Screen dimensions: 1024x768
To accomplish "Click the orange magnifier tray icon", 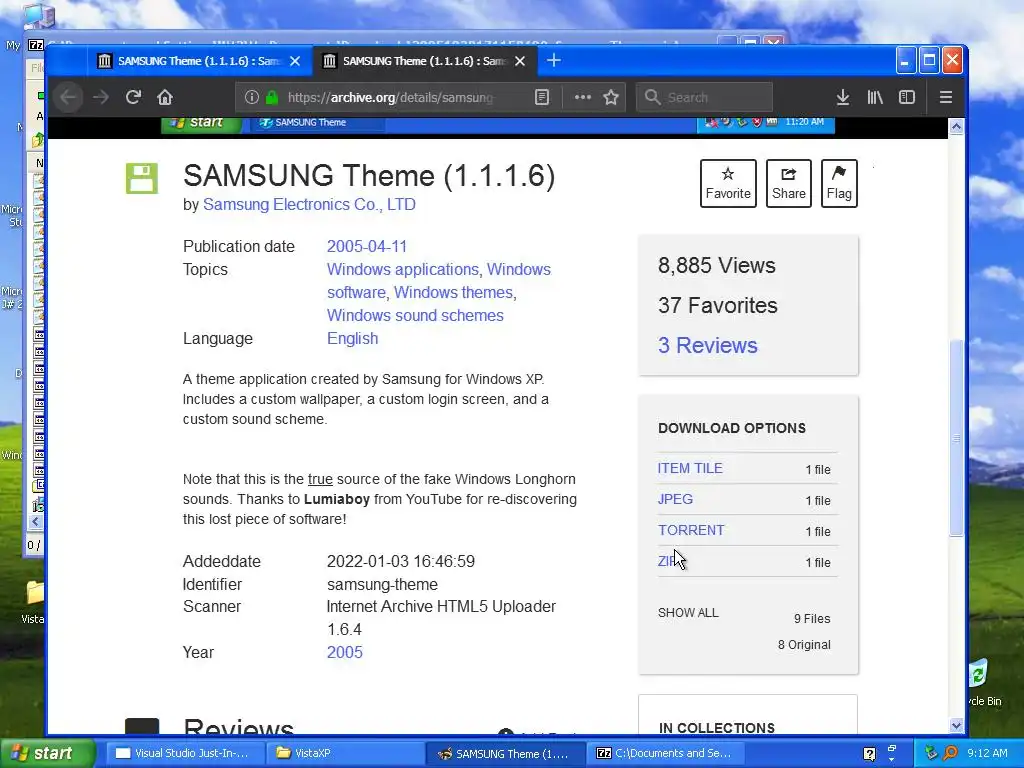I will (950, 753).
